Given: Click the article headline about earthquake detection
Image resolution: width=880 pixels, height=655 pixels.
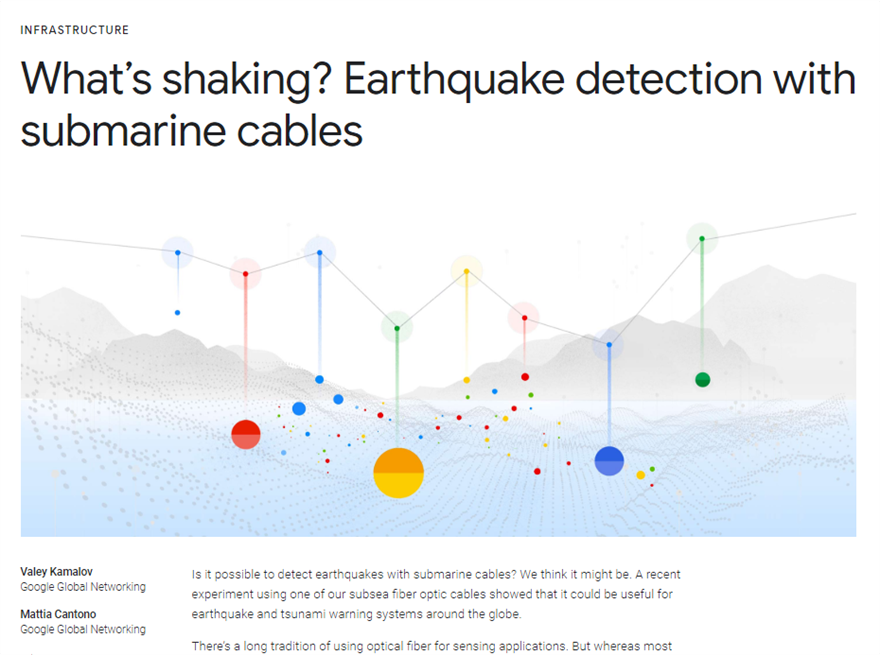Looking at the screenshot, I should point(438,105).
